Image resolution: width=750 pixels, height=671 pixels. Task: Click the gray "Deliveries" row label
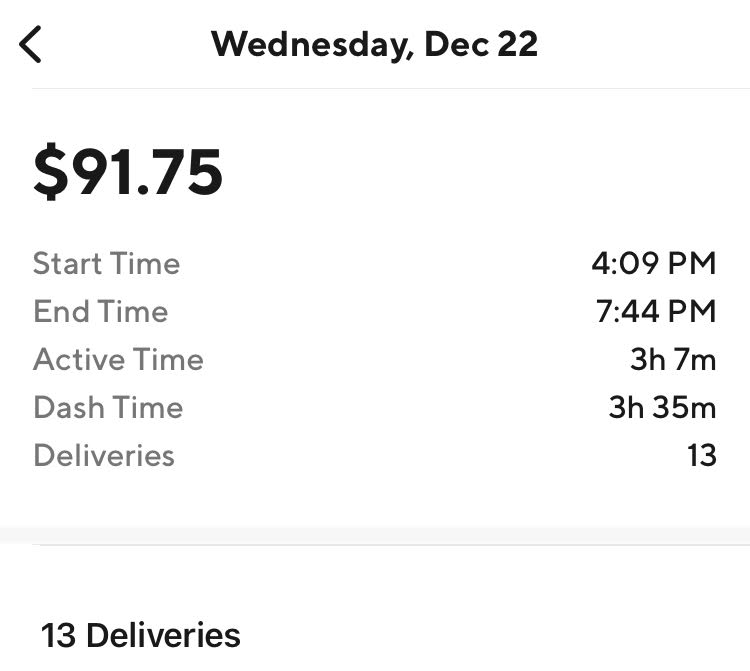tap(104, 456)
